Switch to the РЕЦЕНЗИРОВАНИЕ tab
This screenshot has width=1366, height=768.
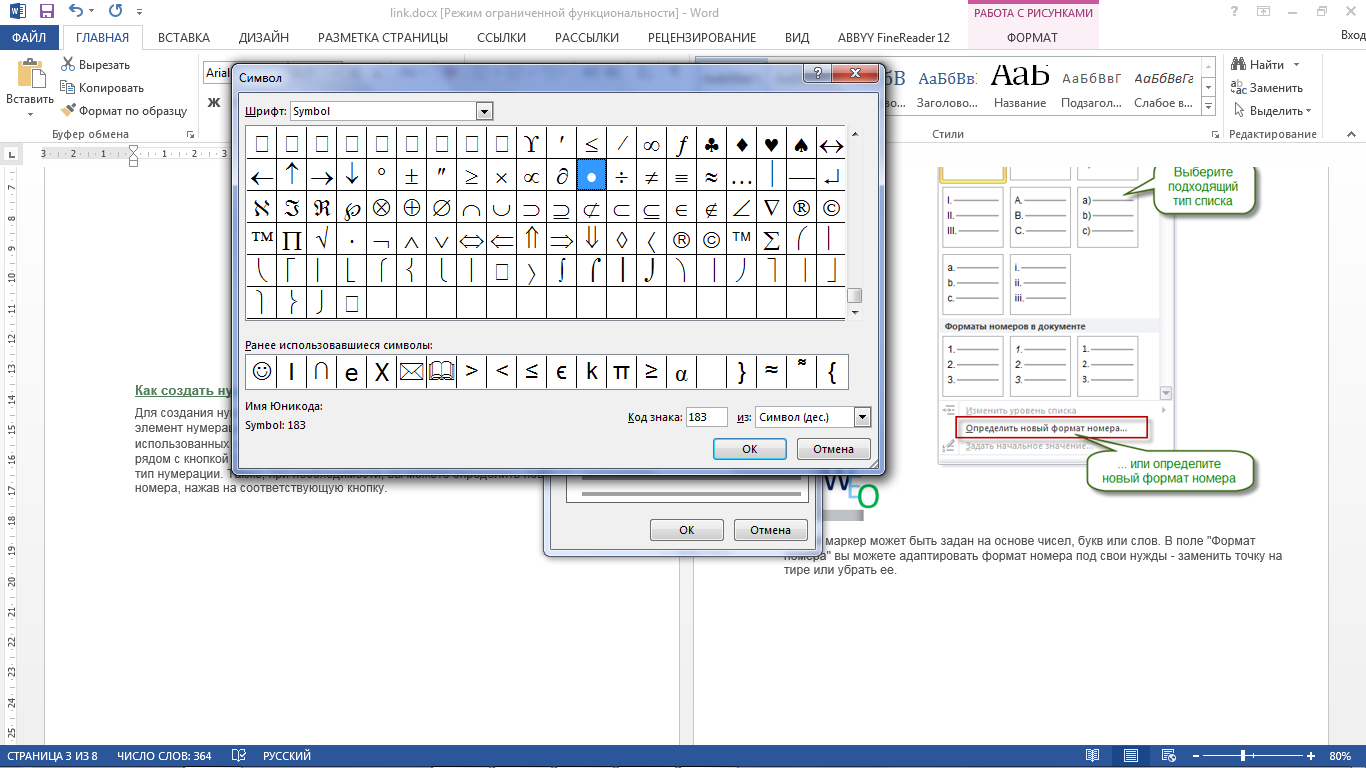(701, 38)
